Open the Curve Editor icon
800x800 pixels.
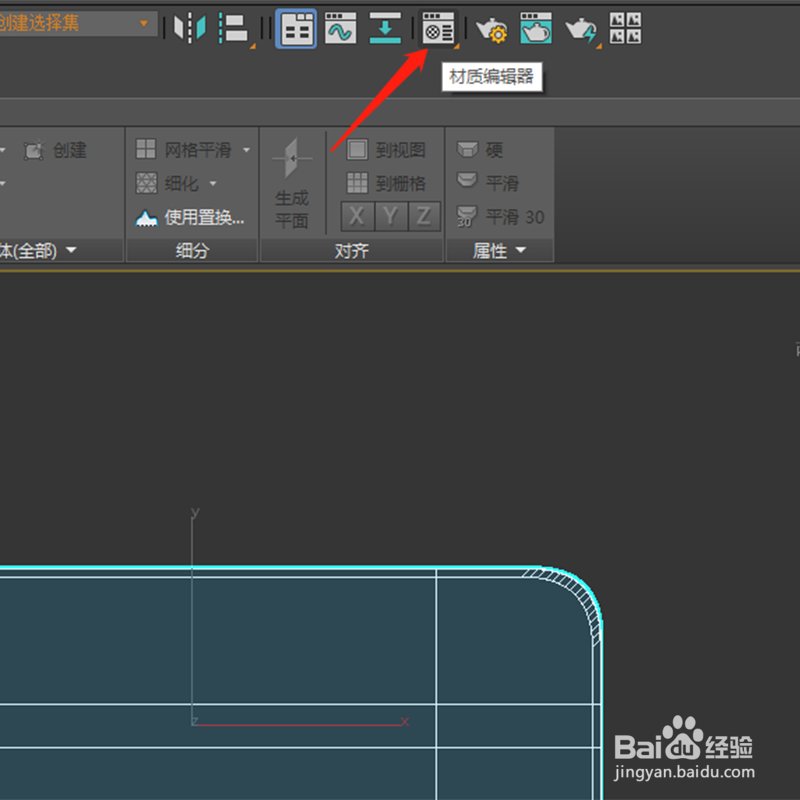[340, 29]
